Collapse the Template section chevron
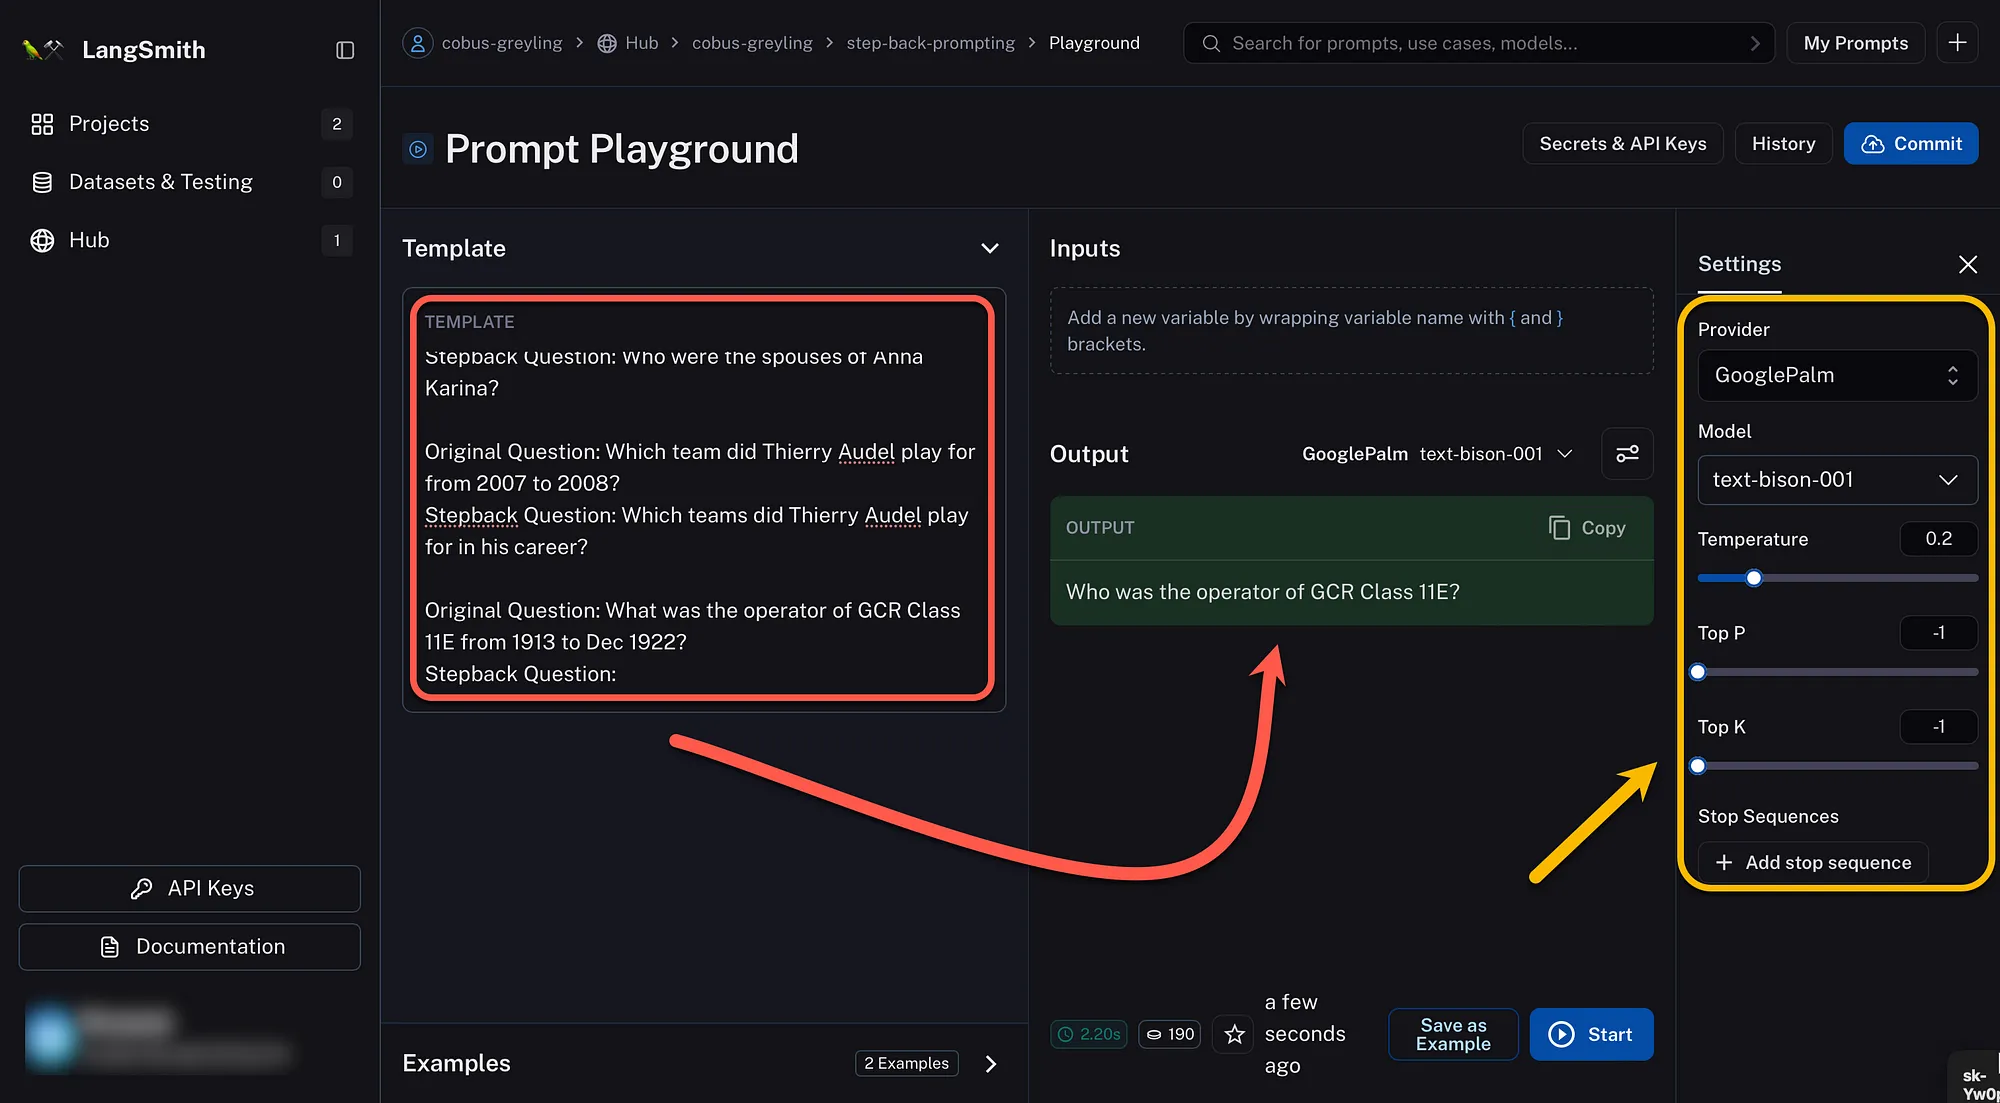Screen dimensions: 2000x1103 pyautogui.click(x=990, y=248)
